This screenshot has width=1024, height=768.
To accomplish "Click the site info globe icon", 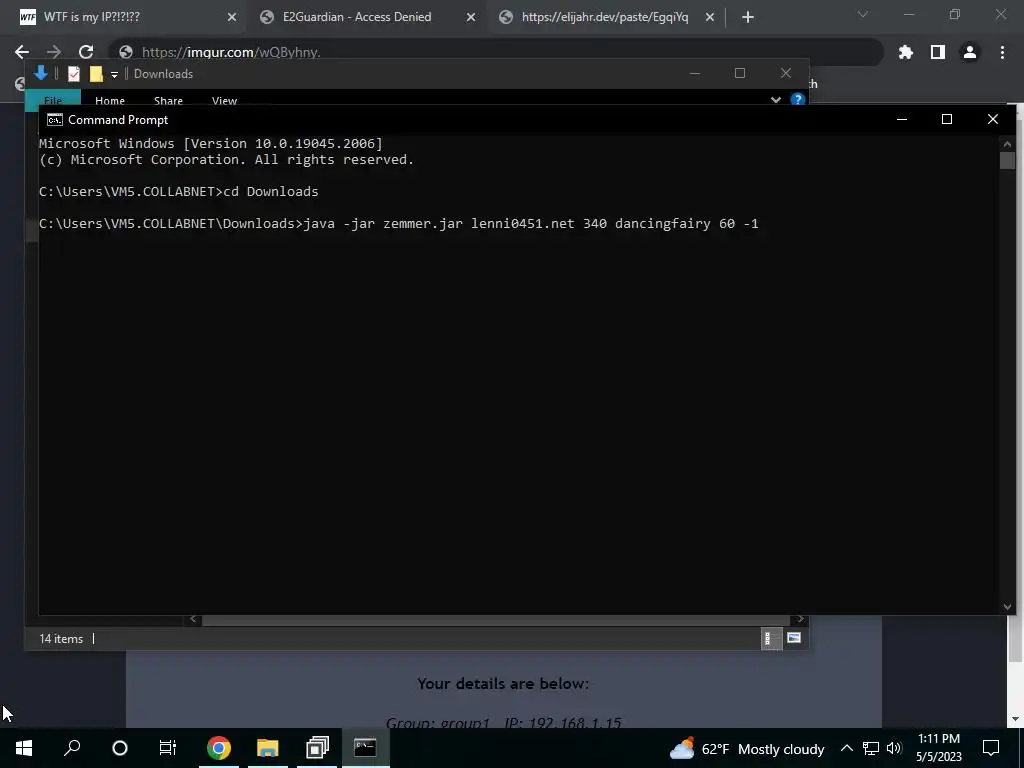I will click(x=126, y=52).
